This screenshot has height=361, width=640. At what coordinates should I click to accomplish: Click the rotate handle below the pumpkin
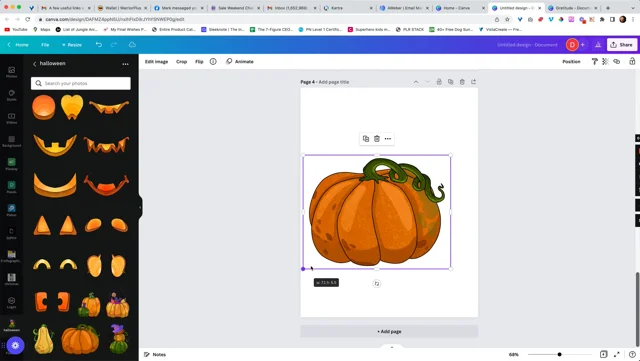coord(377,283)
